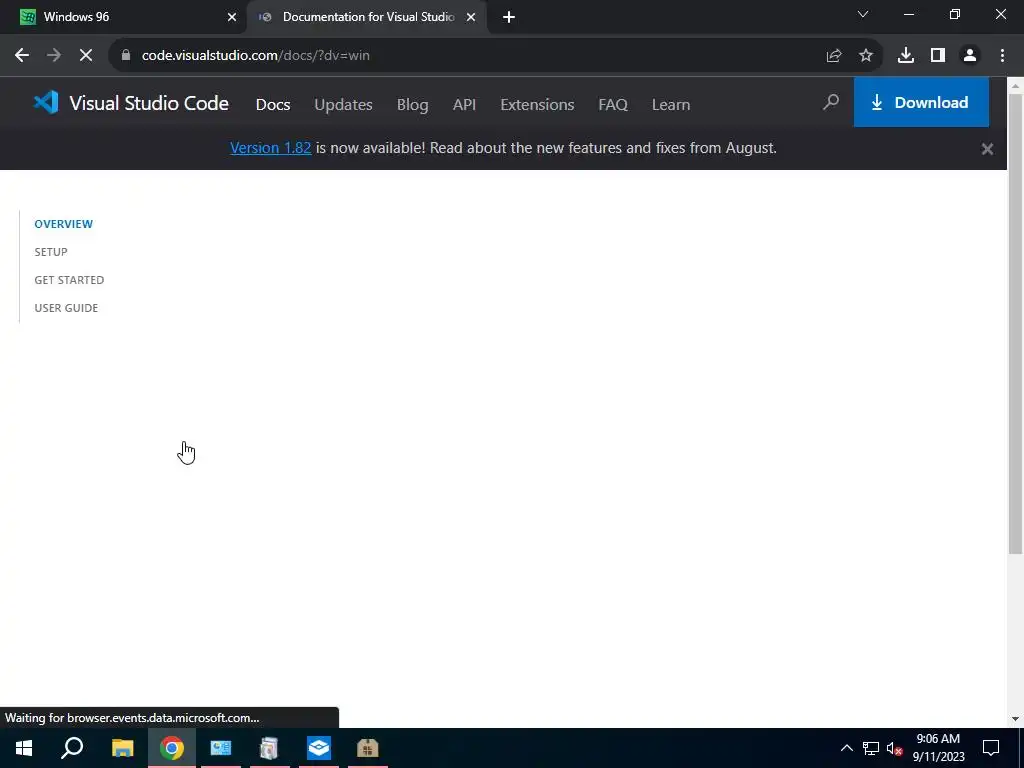Follow the Version 1.82 link
The image size is (1024, 768).
tap(270, 148)
